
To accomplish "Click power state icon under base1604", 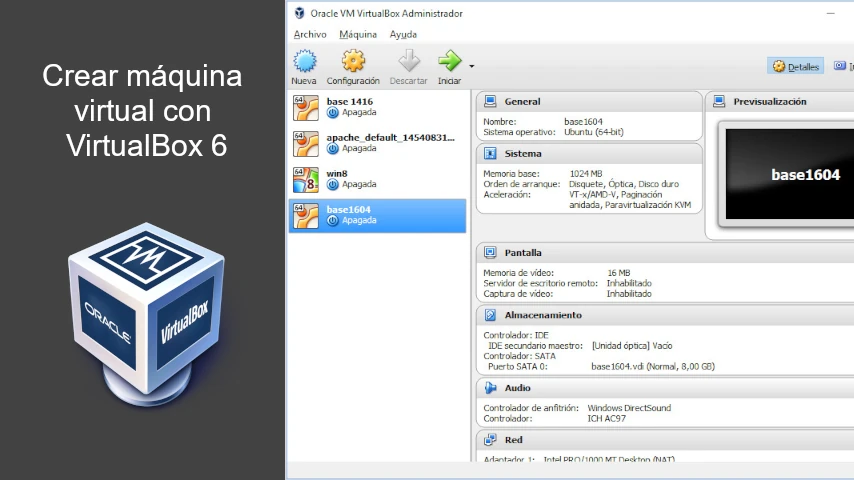I will tap(333, 221).
